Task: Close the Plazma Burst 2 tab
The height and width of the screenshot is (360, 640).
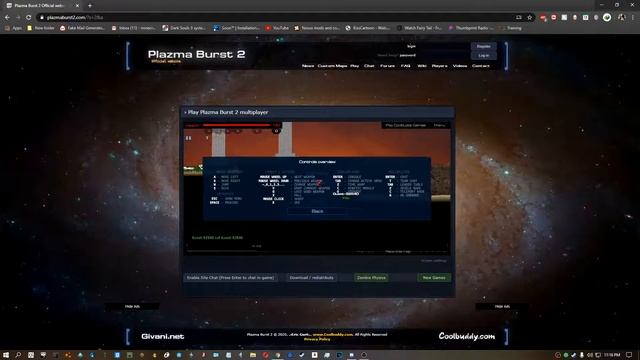Action: pyautogui.click(x=77, y=6)
